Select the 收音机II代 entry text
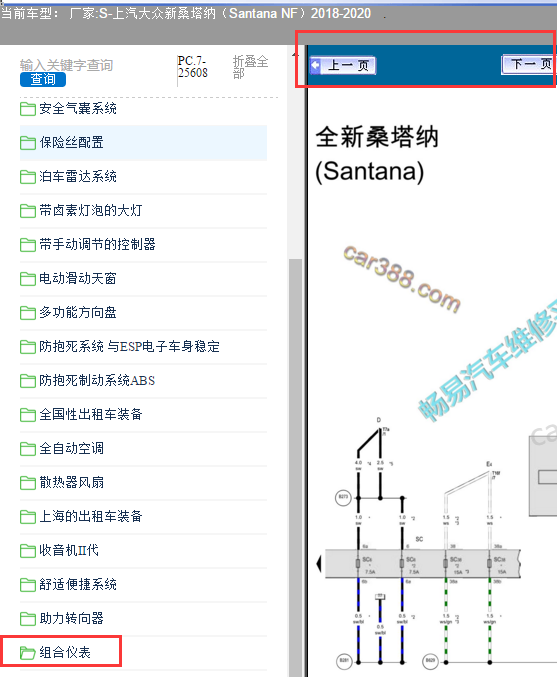 [x=69, y=550]
